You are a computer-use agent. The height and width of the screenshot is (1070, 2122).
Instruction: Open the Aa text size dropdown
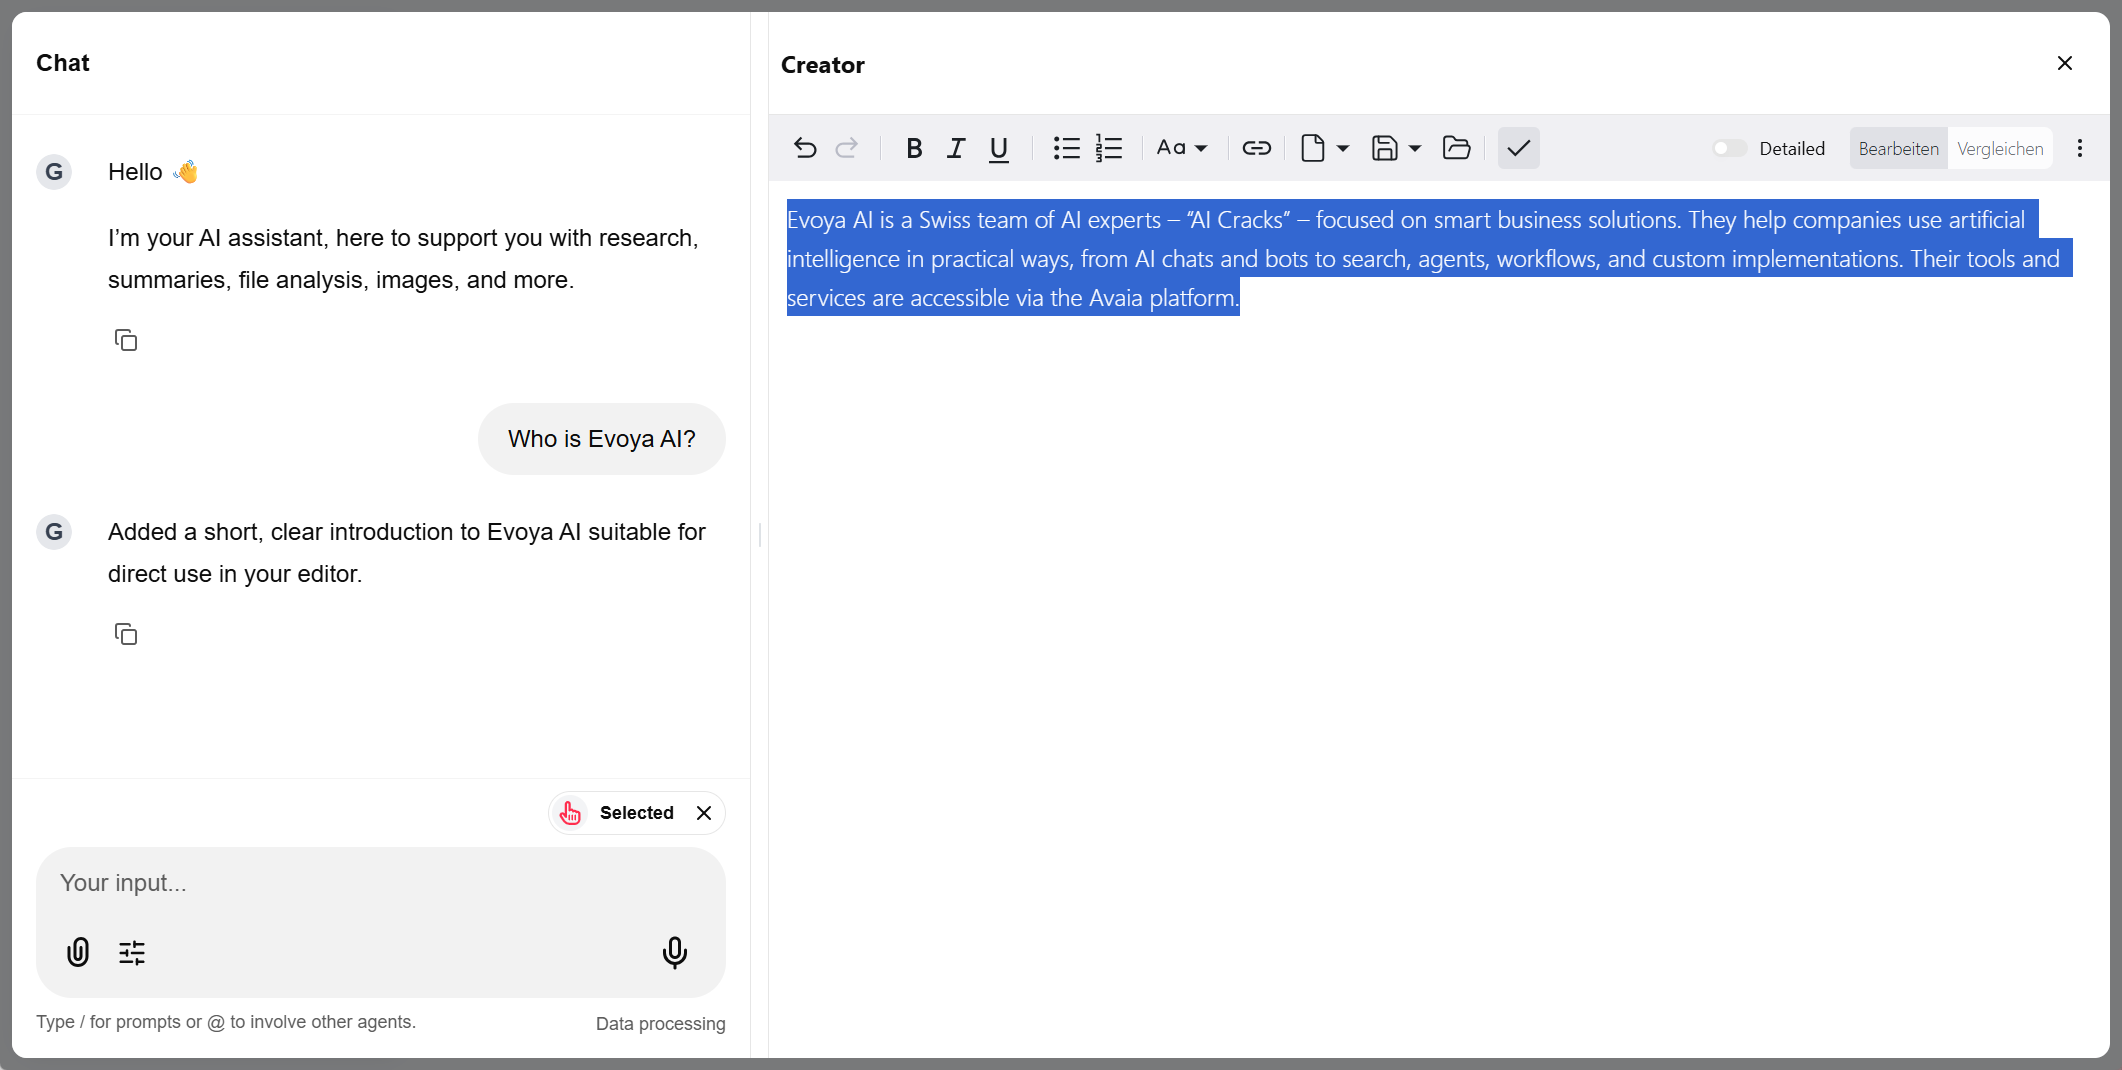pos(1182,148)
